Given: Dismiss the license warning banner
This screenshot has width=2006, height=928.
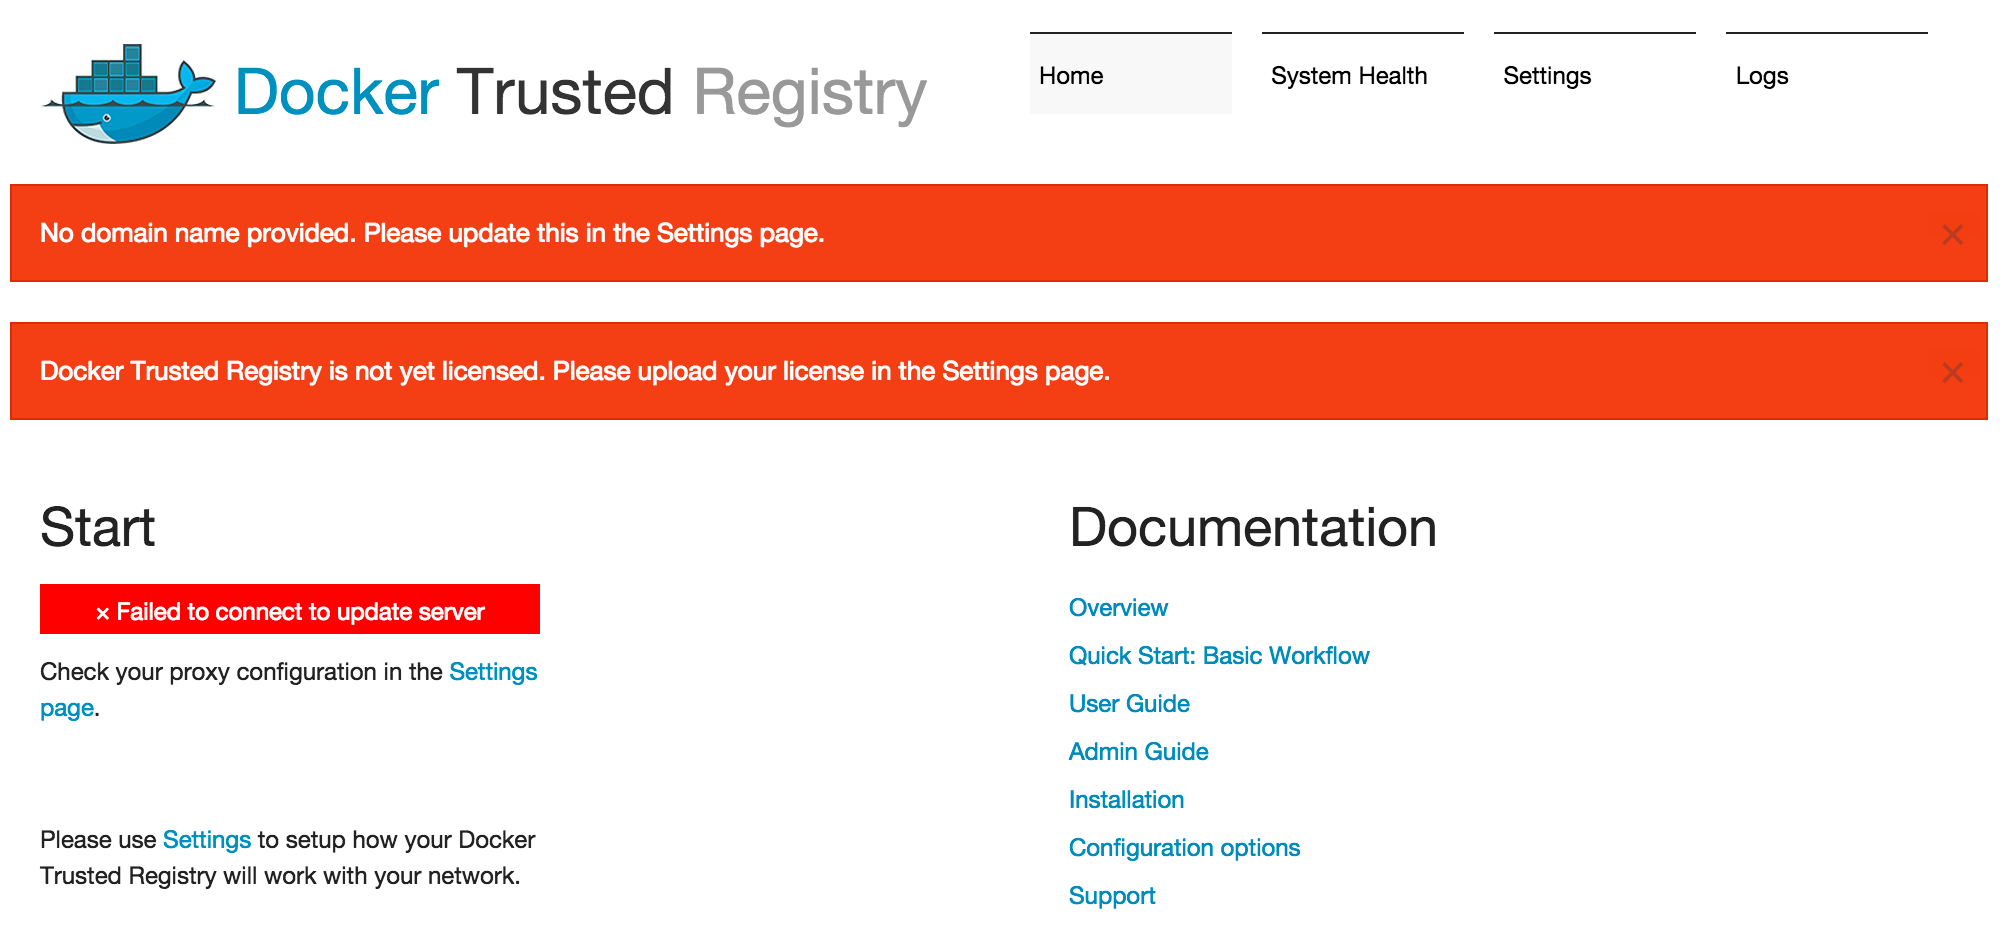Looking at the screenshot, I should click(x=1951, y=372).
